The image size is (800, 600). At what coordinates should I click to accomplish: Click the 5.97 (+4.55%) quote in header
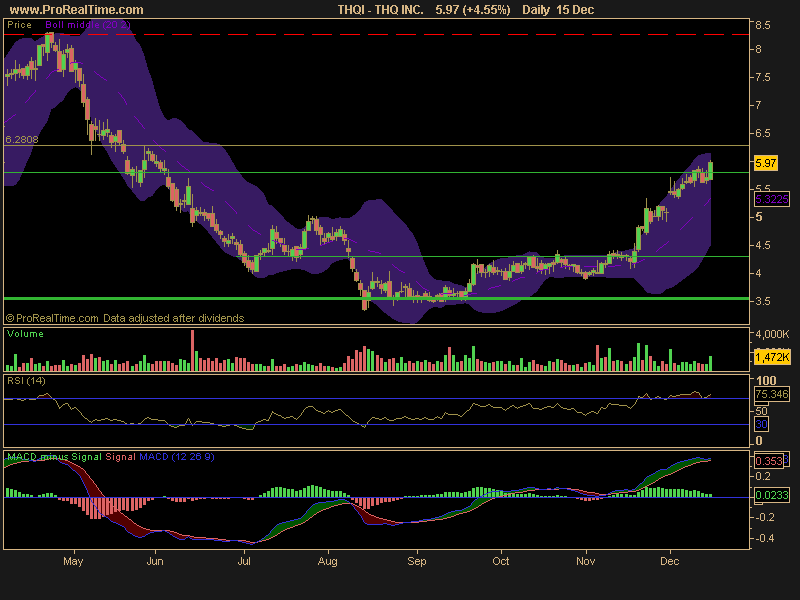click(473, 10)
